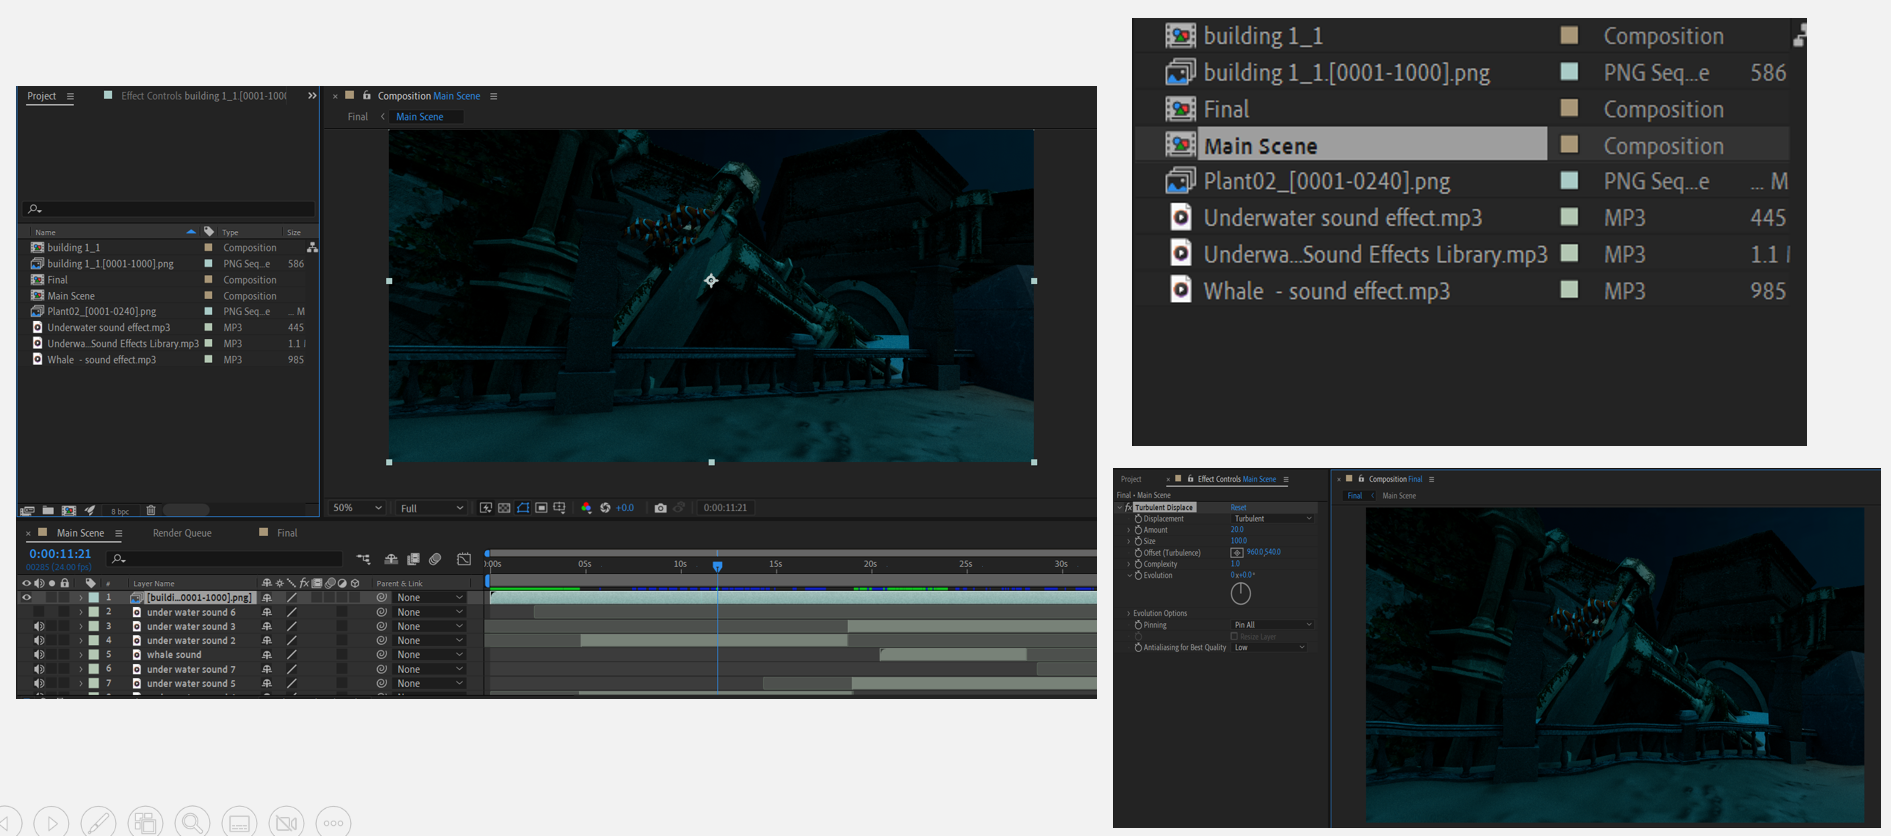Open the Pinning Pin All dropdown
The width and height of the screenshot is (1891, 836).
pos(1273,625)
